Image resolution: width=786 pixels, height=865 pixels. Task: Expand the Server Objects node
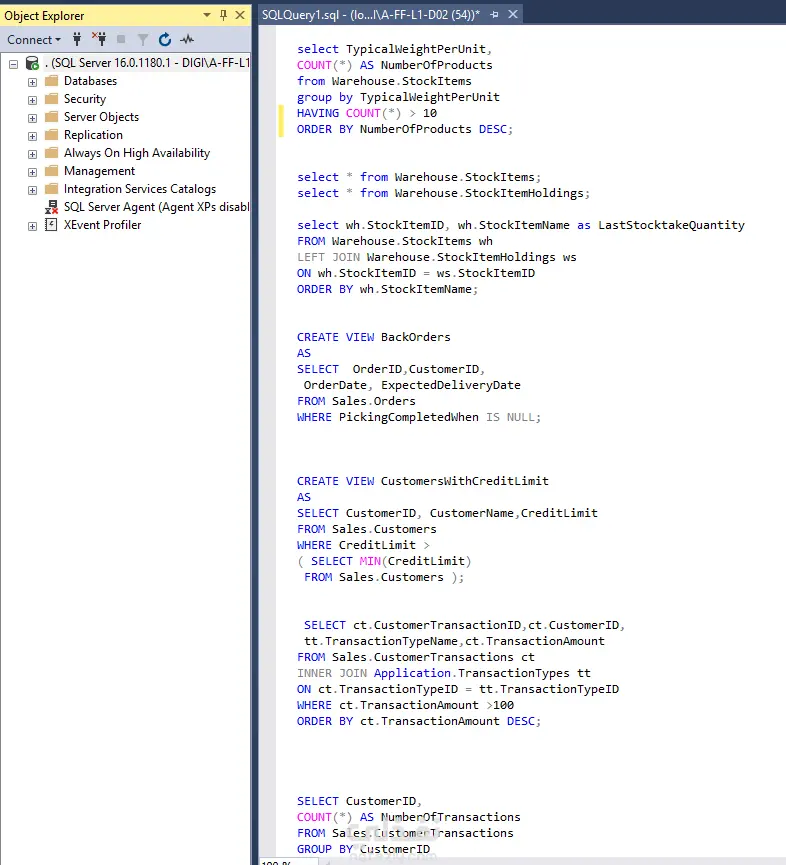point(33,118)
